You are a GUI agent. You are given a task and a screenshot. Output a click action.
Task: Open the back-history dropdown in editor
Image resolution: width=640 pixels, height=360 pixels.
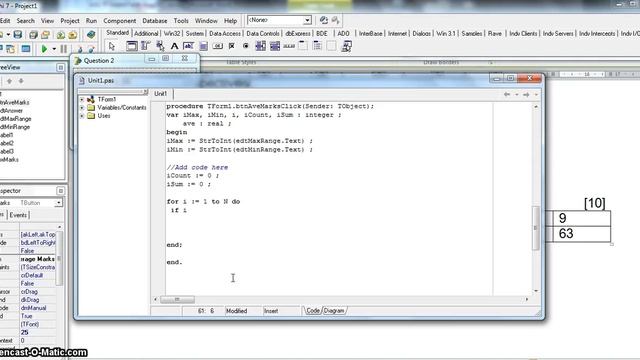[x=516, y=95]
